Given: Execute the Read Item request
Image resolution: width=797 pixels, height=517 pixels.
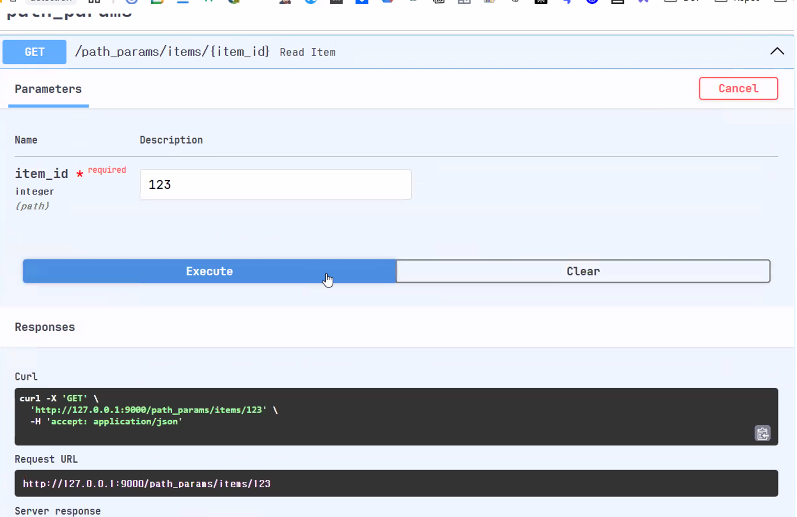Looking at the screenshot, I should (209, 271).
